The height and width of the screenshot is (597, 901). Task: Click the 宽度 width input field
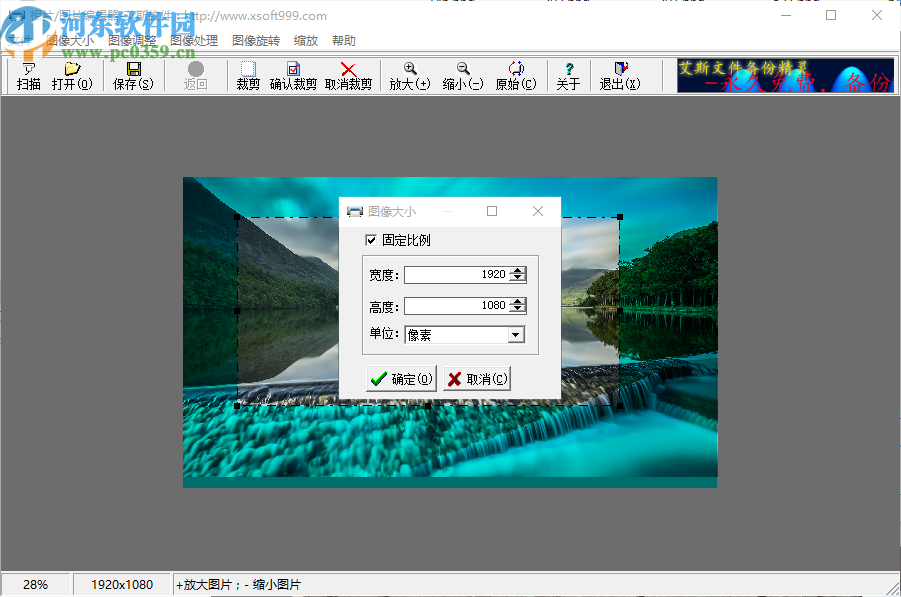(457, 275)
